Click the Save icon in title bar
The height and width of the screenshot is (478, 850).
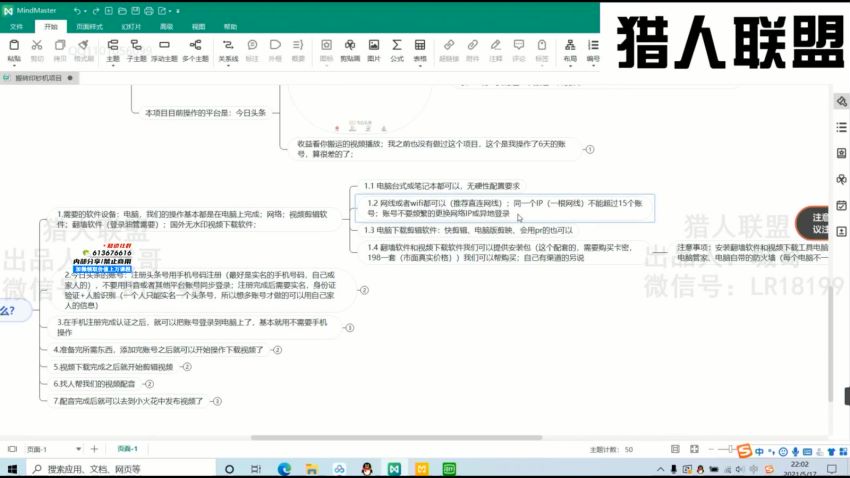tap(136, 11)
